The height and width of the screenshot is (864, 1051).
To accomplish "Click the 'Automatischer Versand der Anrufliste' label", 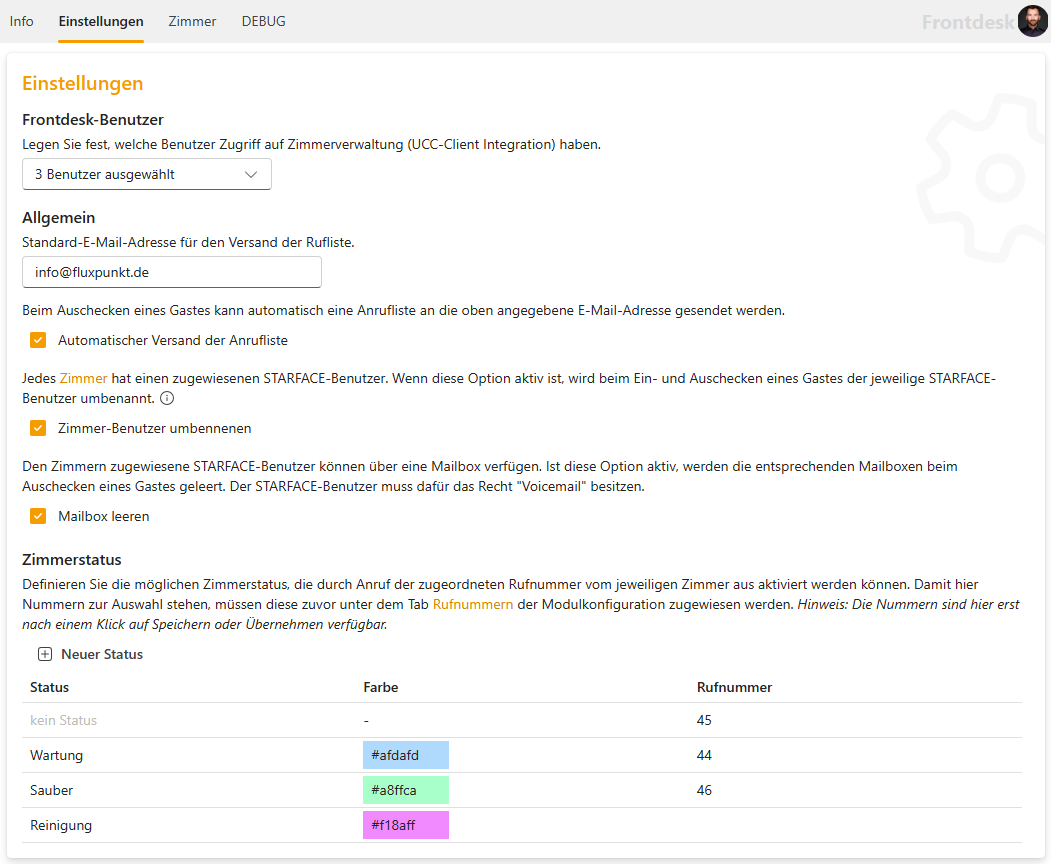I will pos(173,341).
